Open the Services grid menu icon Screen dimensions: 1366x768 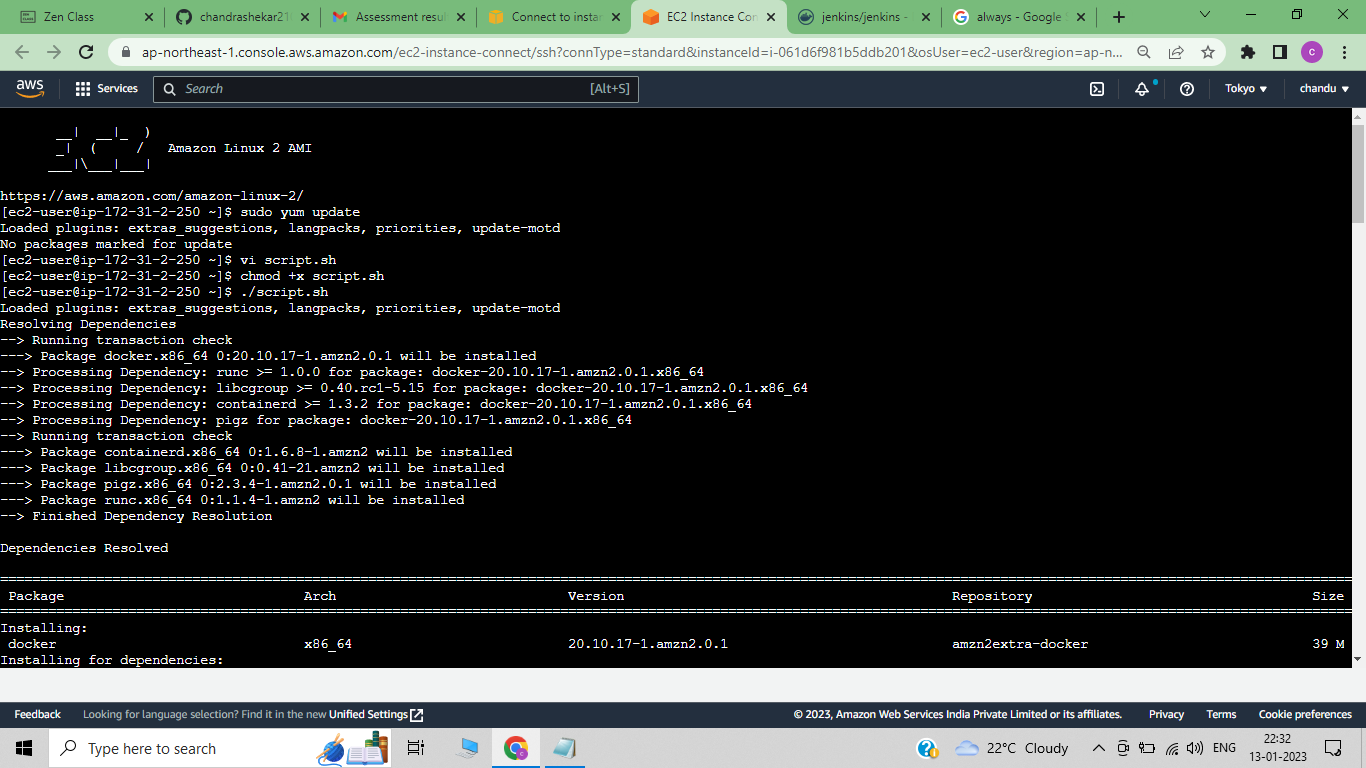82,89
